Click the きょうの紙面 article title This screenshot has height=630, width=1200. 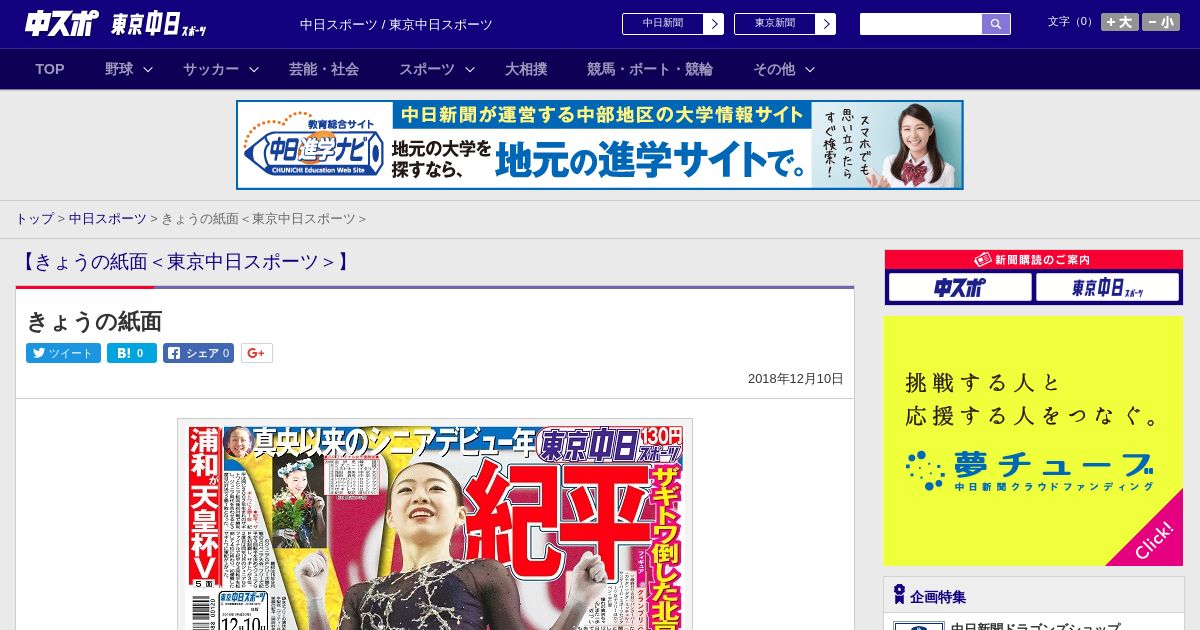[x=94, y=321]
